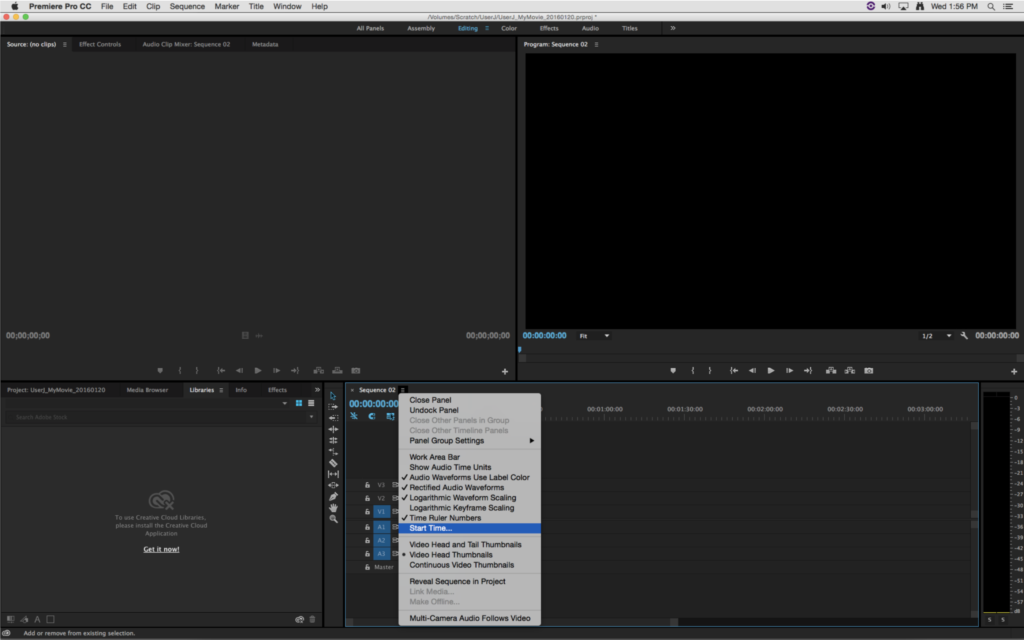
Task: Open Source monitor button editor plus
Action: click(x=505, y=371)
